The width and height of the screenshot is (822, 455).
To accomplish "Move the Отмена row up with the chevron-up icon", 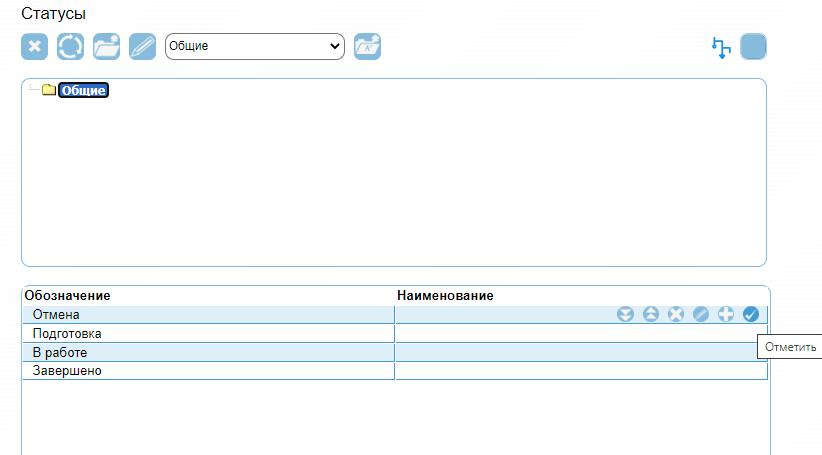I will (x=651, y=315).
